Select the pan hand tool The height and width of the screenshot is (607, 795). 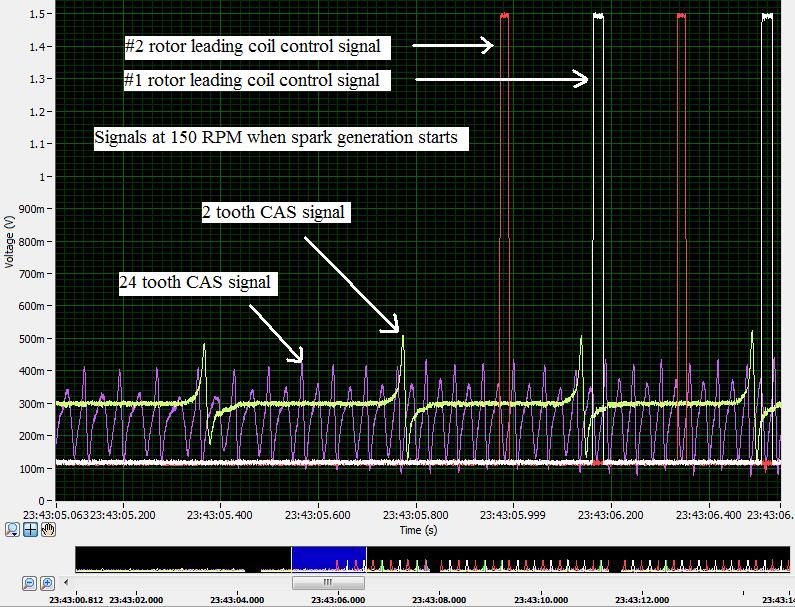48,530
